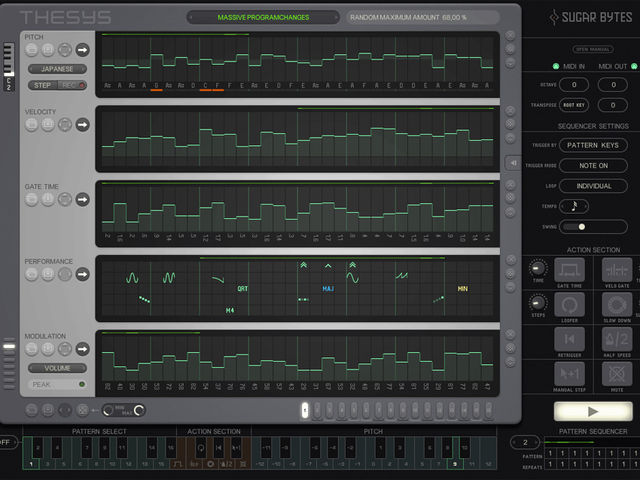Toggle the PEAK modulation option
This screenshot has height=480, width=640.
tap(57, 384)
